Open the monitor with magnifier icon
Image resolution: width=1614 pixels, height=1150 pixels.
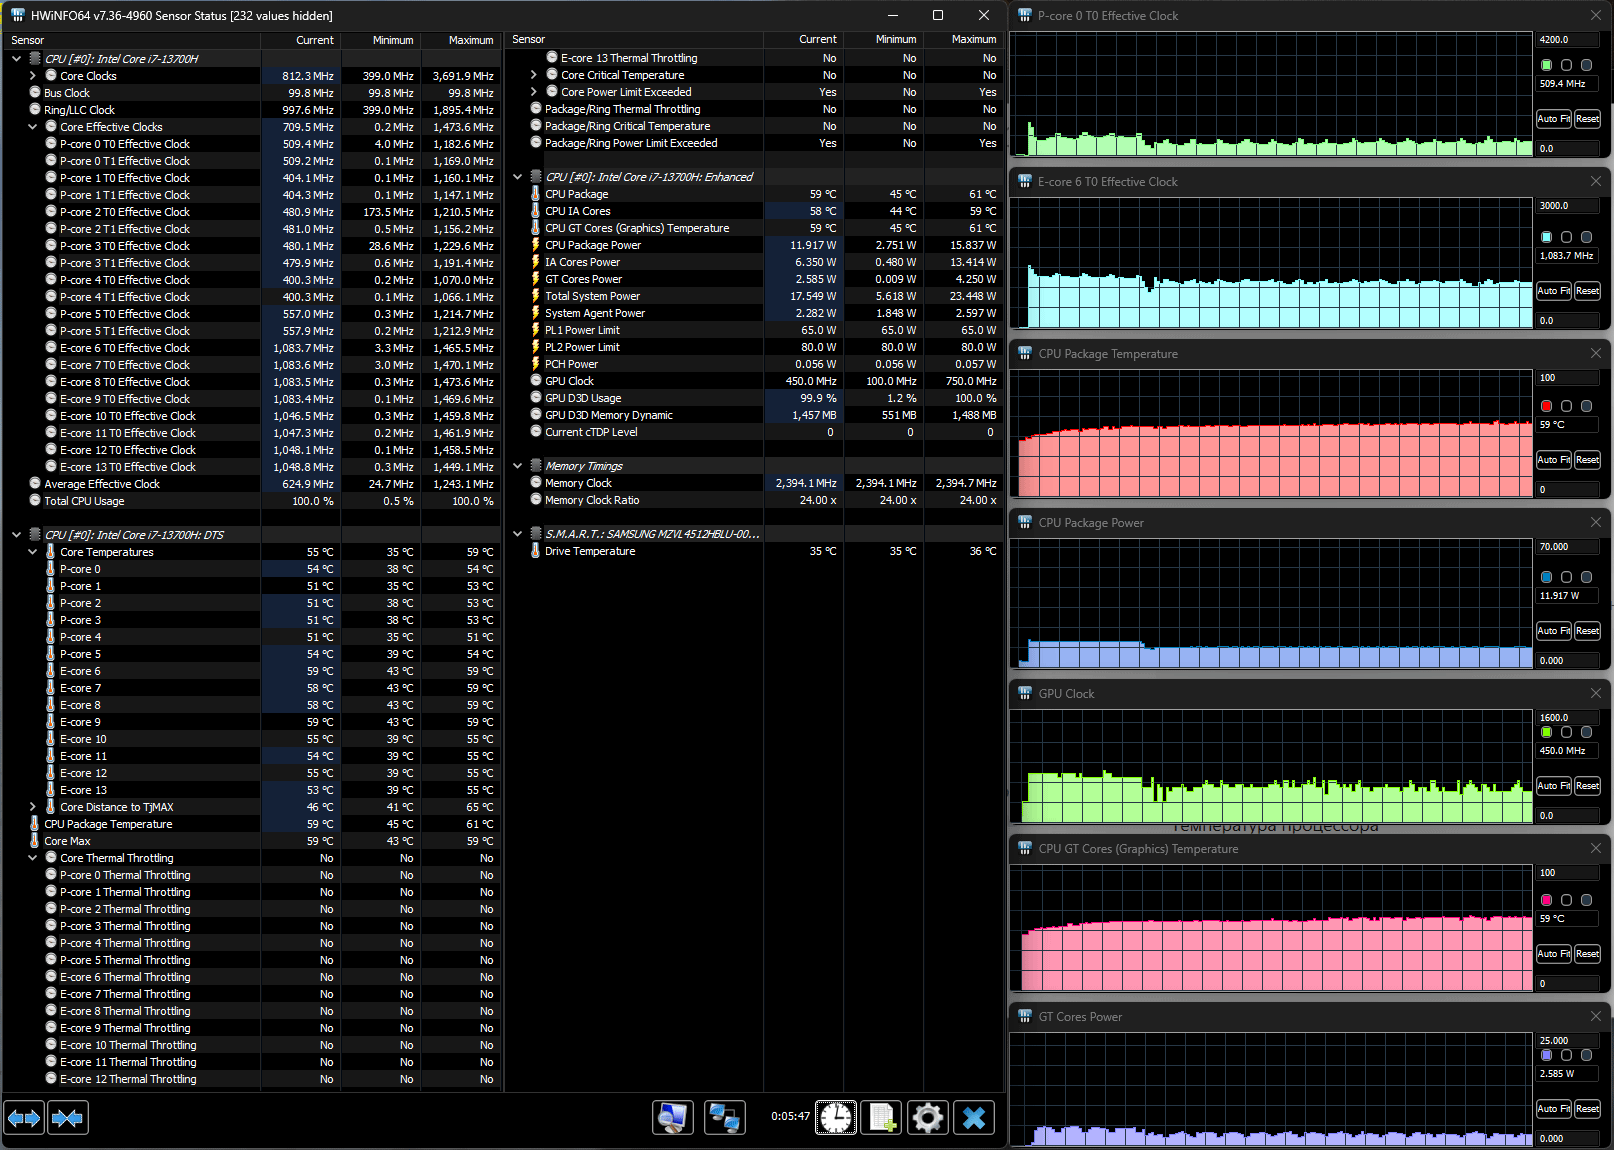[x=673, y=1117]
